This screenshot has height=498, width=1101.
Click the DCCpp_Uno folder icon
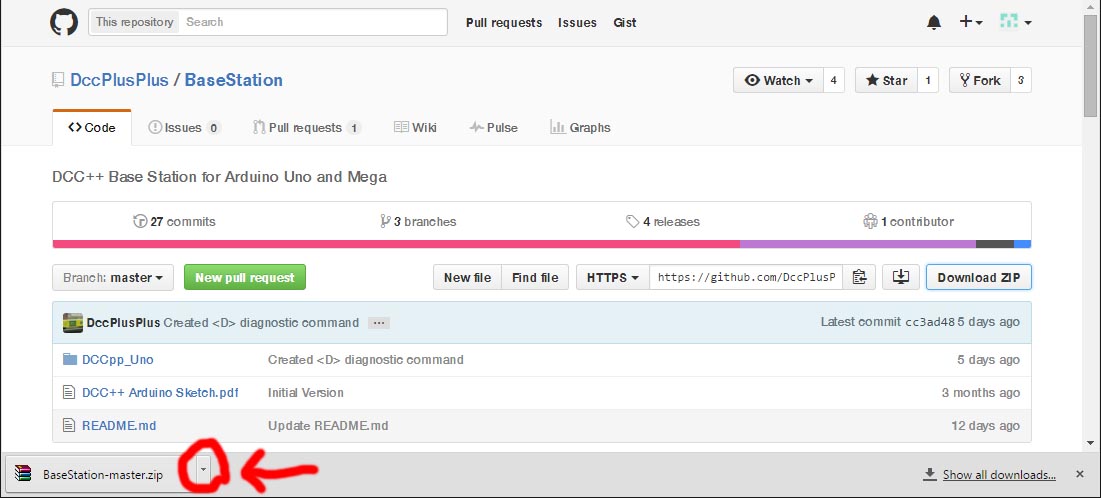(x=70, y=360)
